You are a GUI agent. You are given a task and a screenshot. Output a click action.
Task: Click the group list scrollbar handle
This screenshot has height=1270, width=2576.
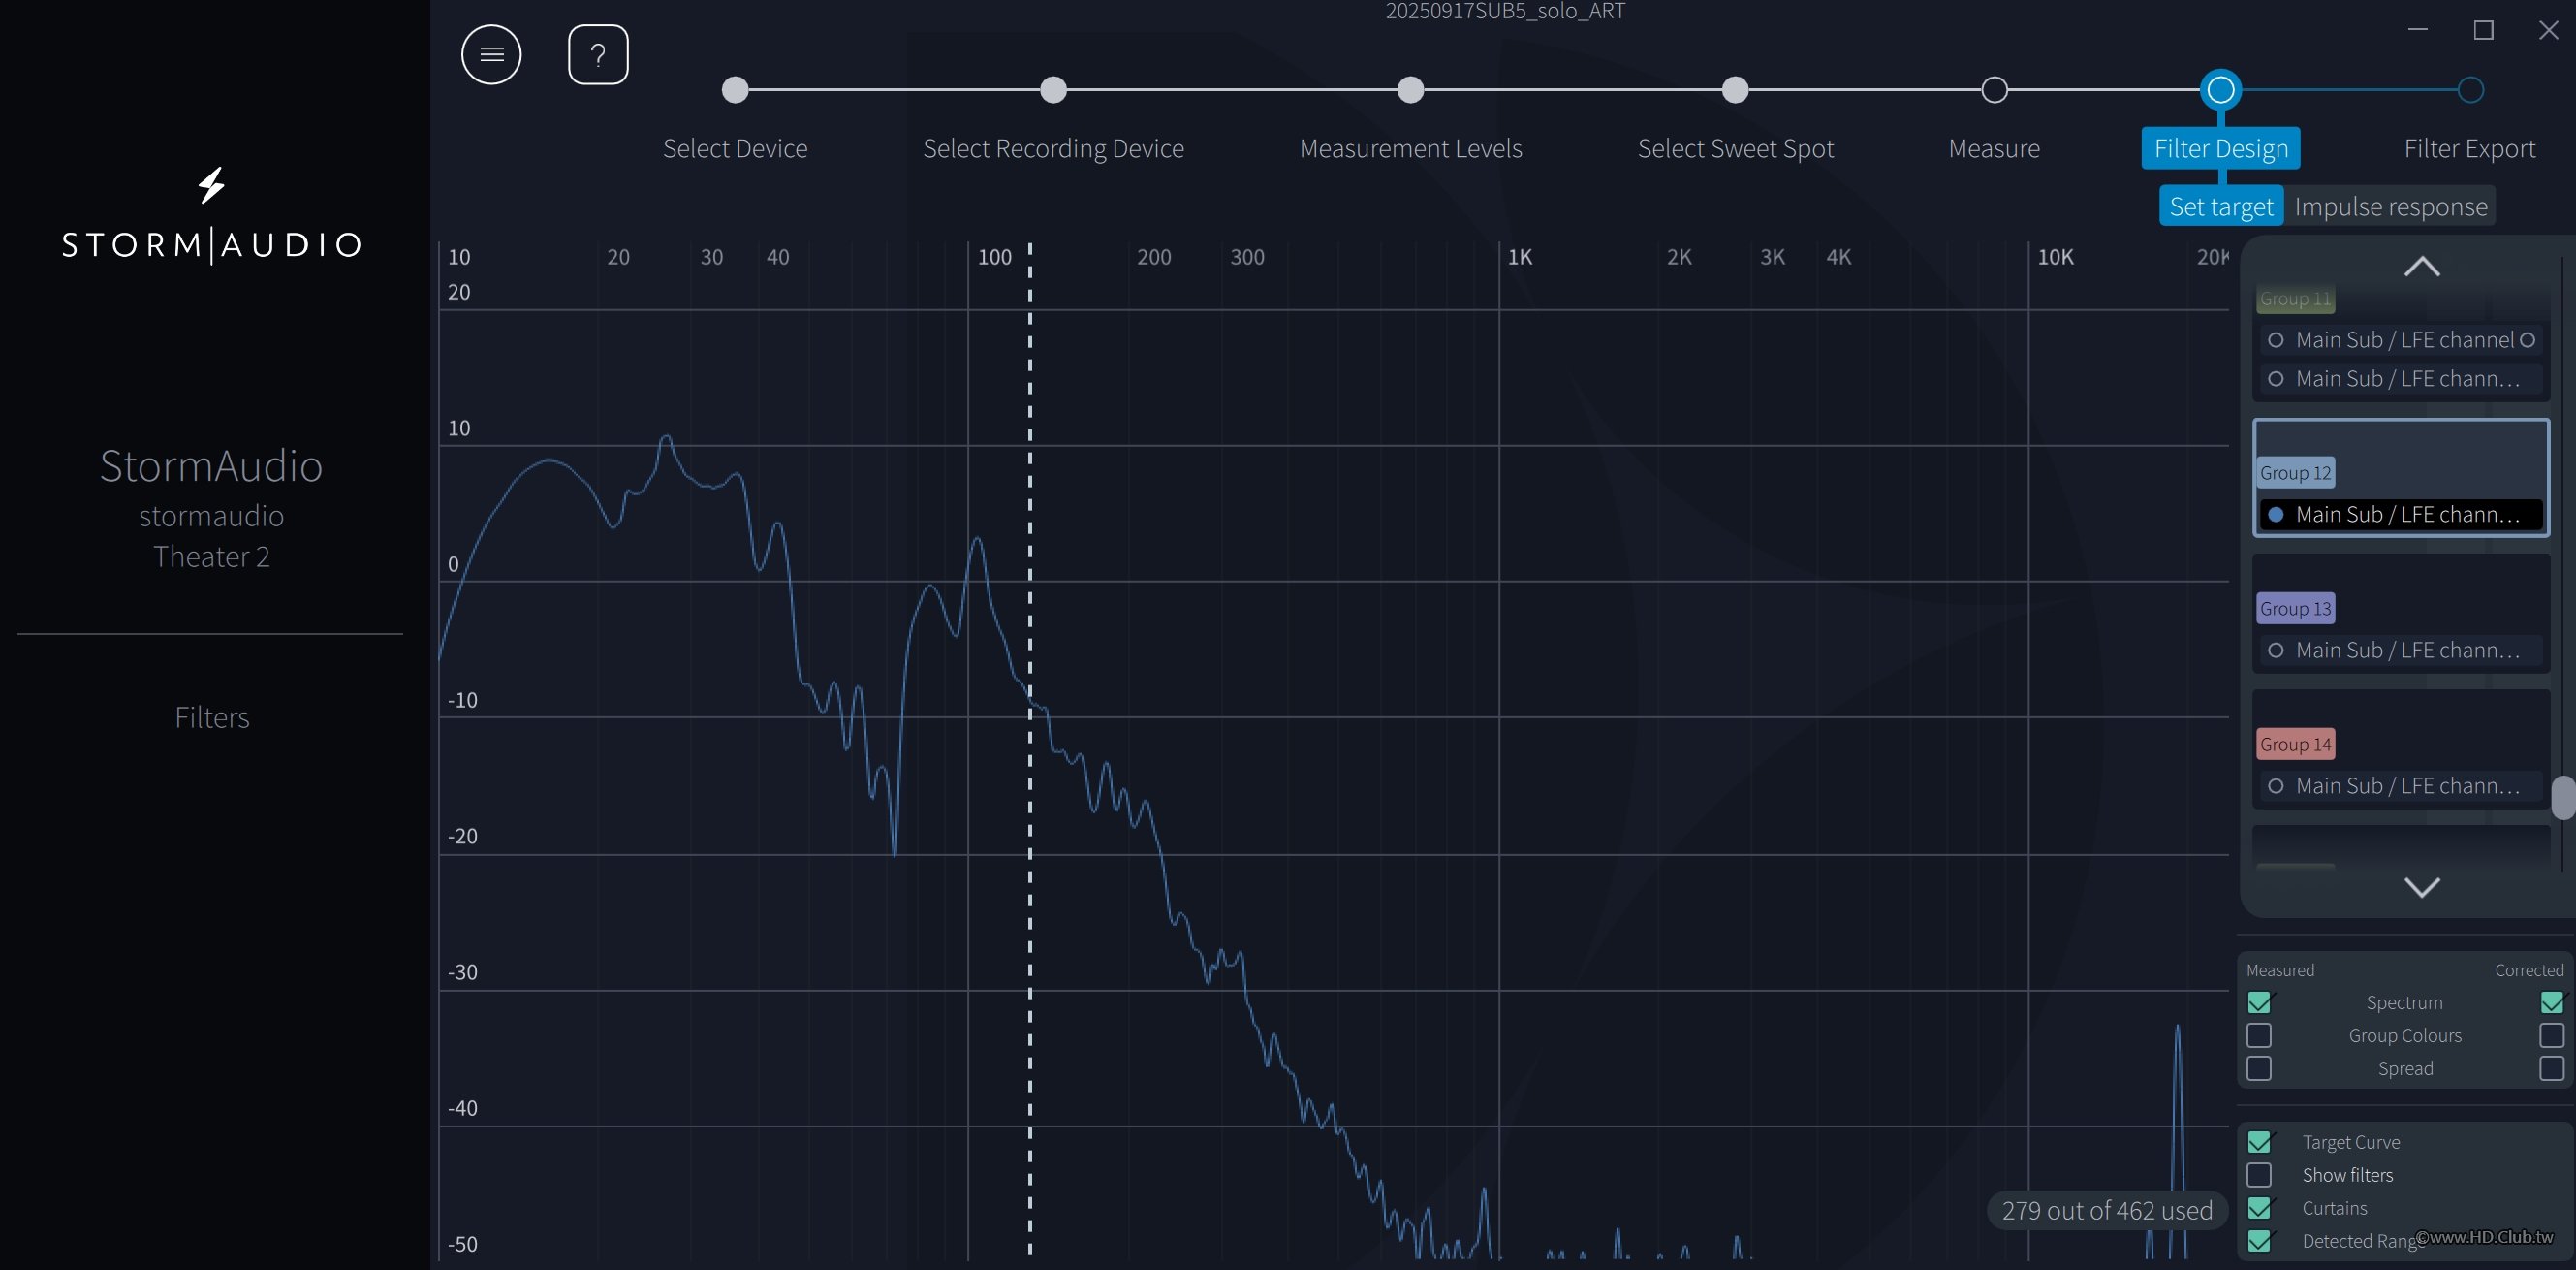click(x=2562, y=797)
